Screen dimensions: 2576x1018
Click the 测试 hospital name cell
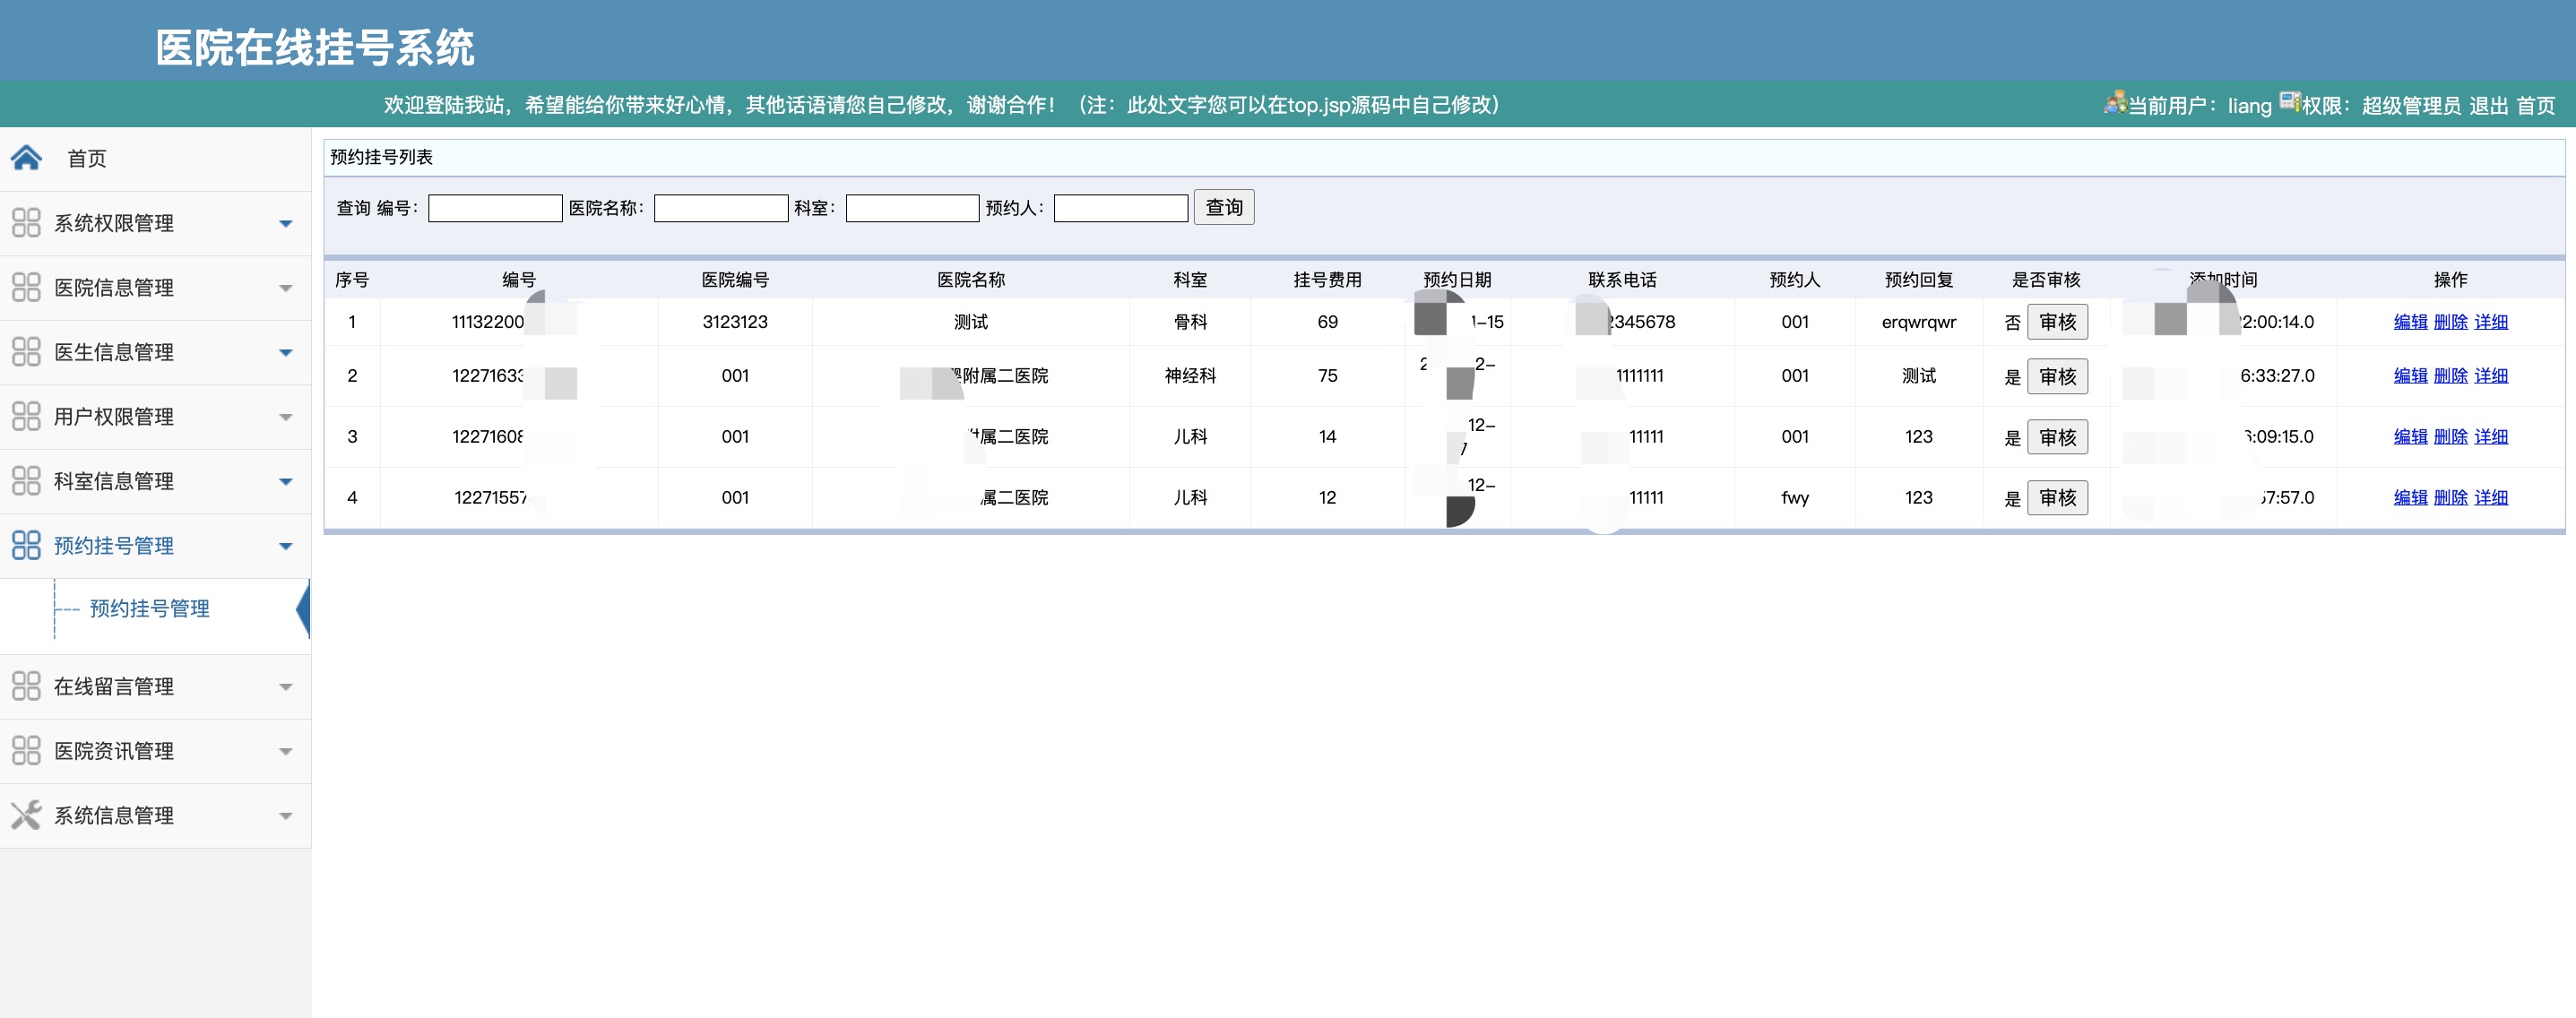[970, 322]
